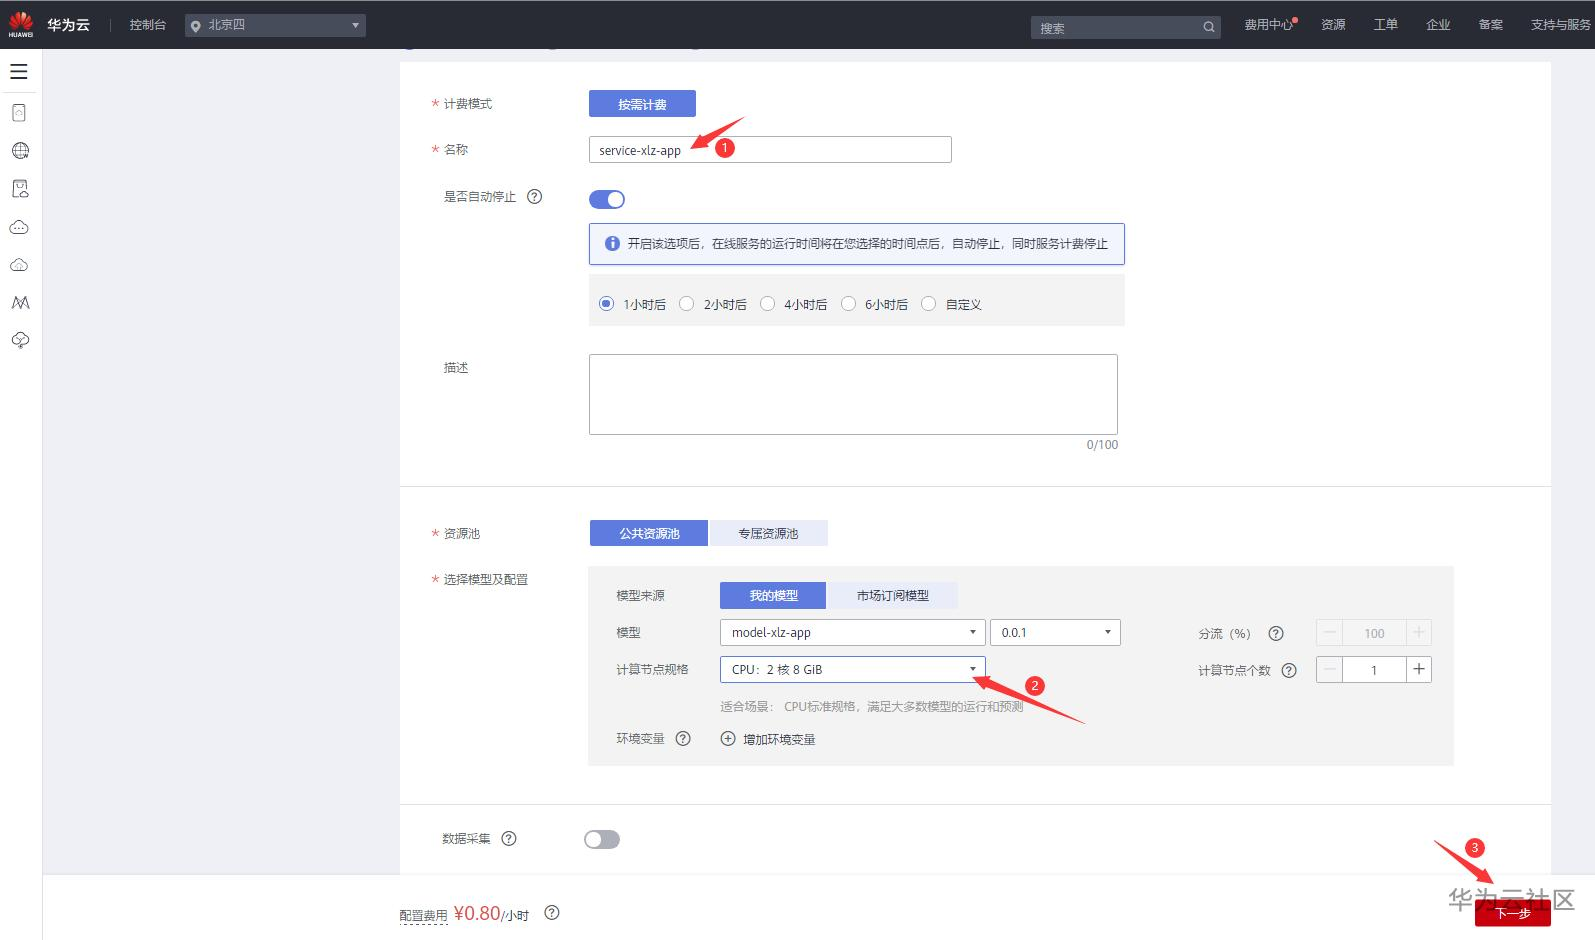The height and width of the screenshot is (940, 1595).
Task: Click the 名称 field with service-xlz-app
Action: [x=770, y=150]
